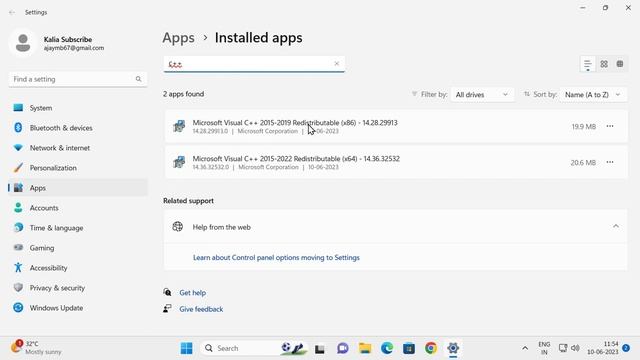Viewport: 640px width, 360px height.
Task: Open Personalization settings
Action: [78, 168]
